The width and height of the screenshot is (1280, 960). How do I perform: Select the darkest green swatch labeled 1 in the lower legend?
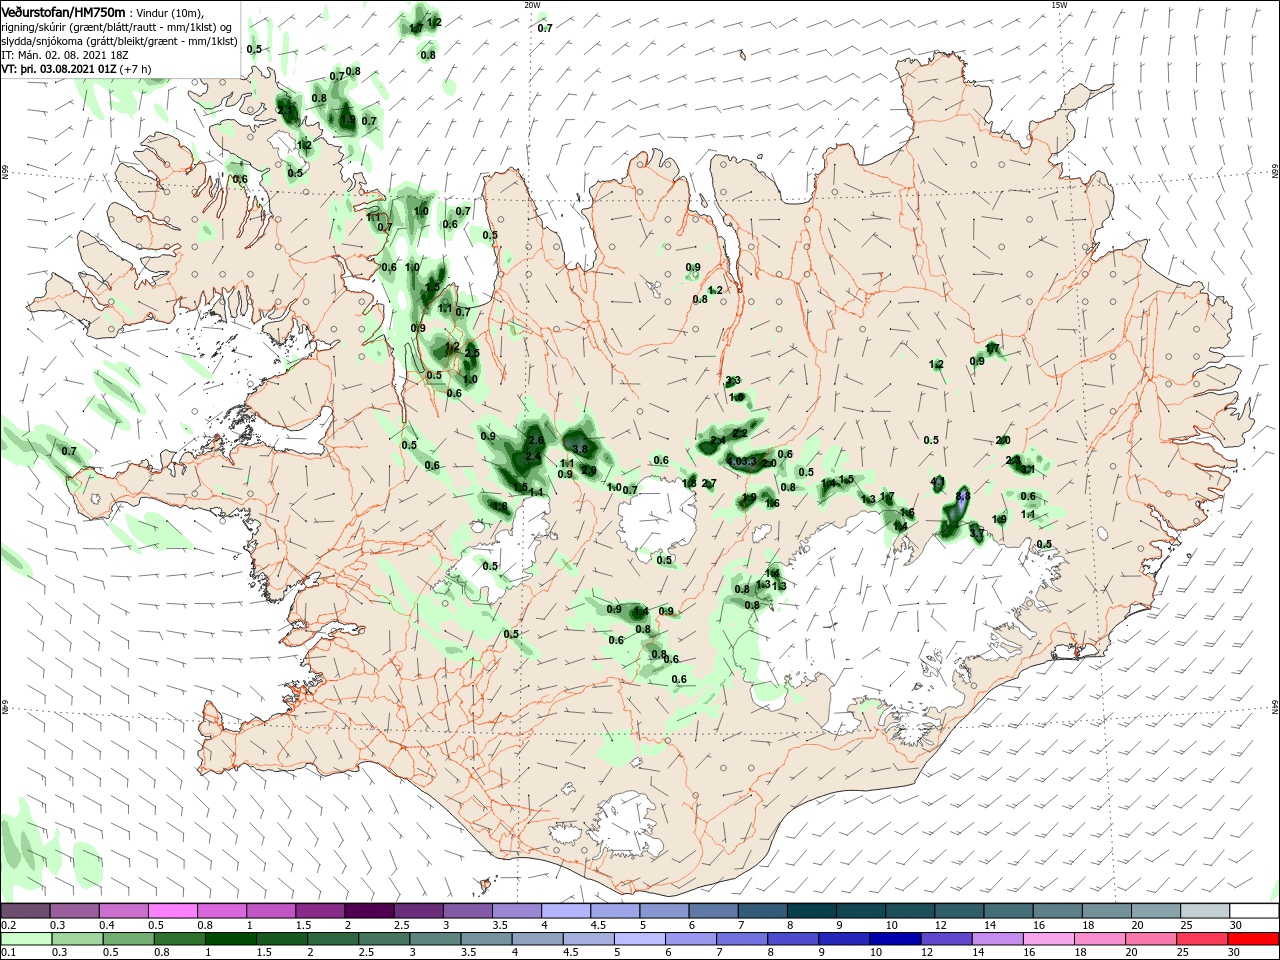click(x=231, y=939)
